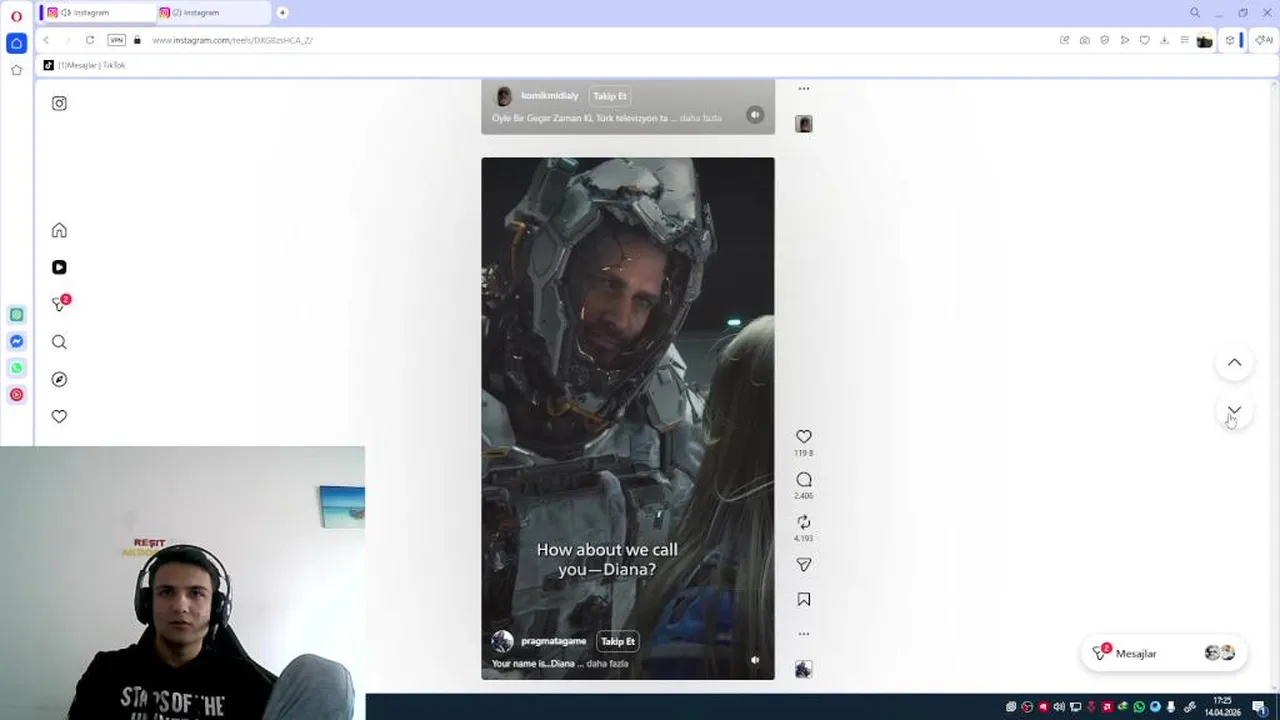
Task: Open notifications heart in the sidebar
Action: [x=59, y=416]
